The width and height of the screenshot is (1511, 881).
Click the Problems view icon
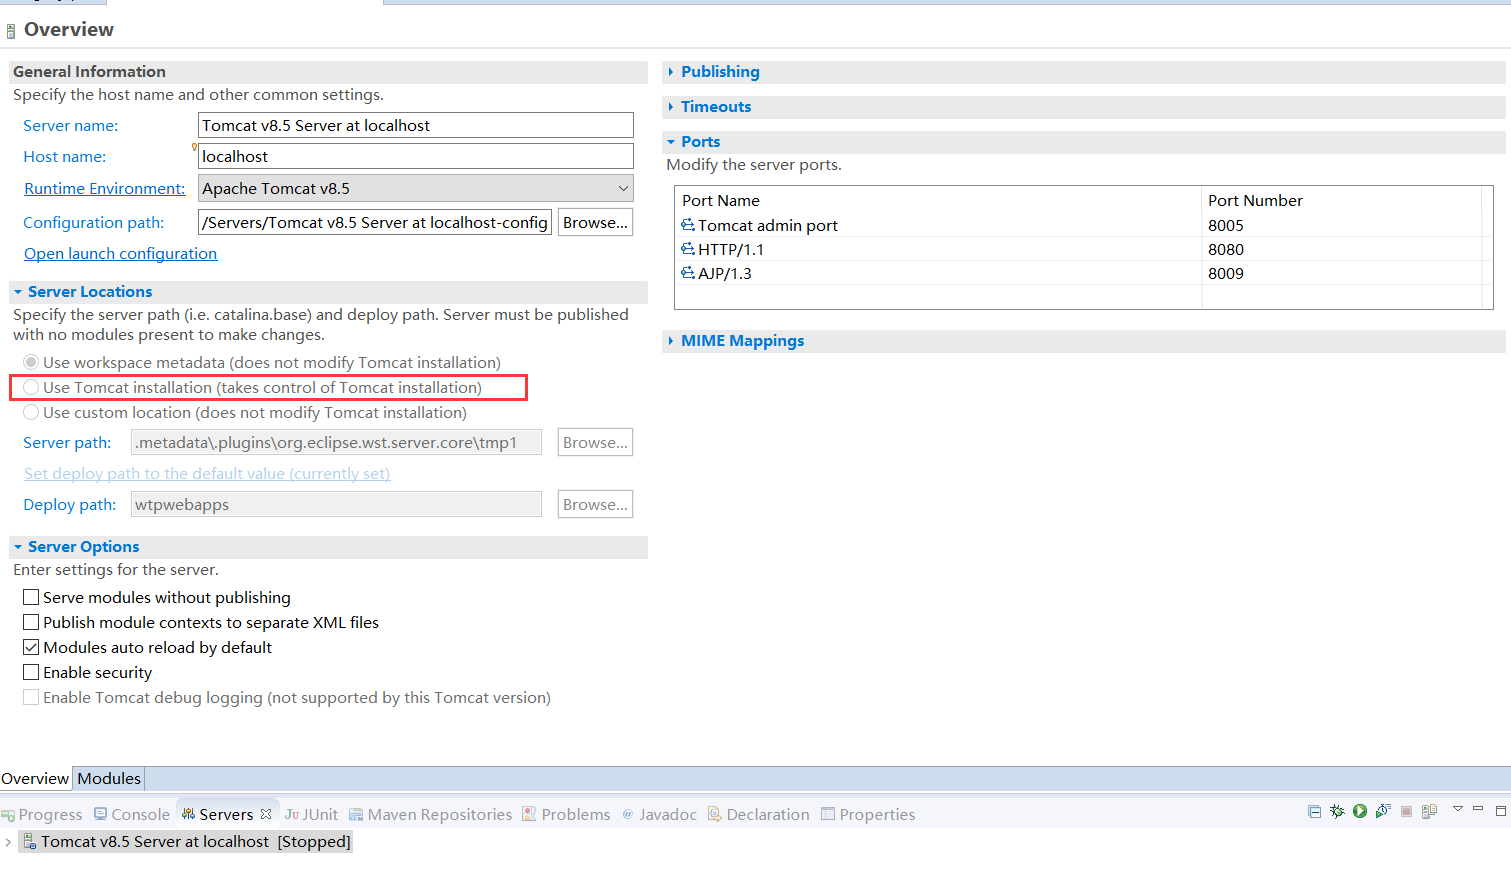[x=530, y=814]
